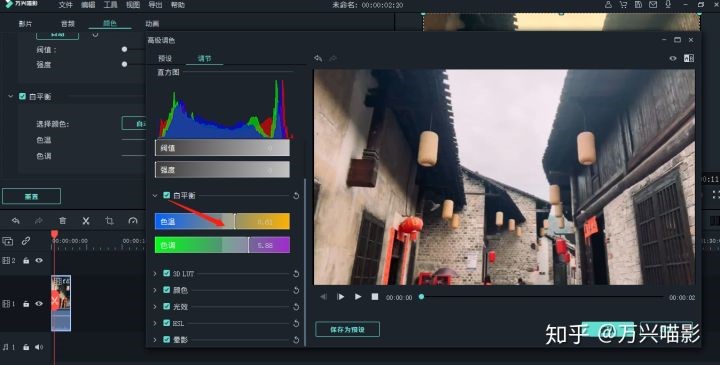Image resolution: width=720 pixels, height=365 pixels.
Task: Expand the 晕影 section
Action: (x=155, y=340)
